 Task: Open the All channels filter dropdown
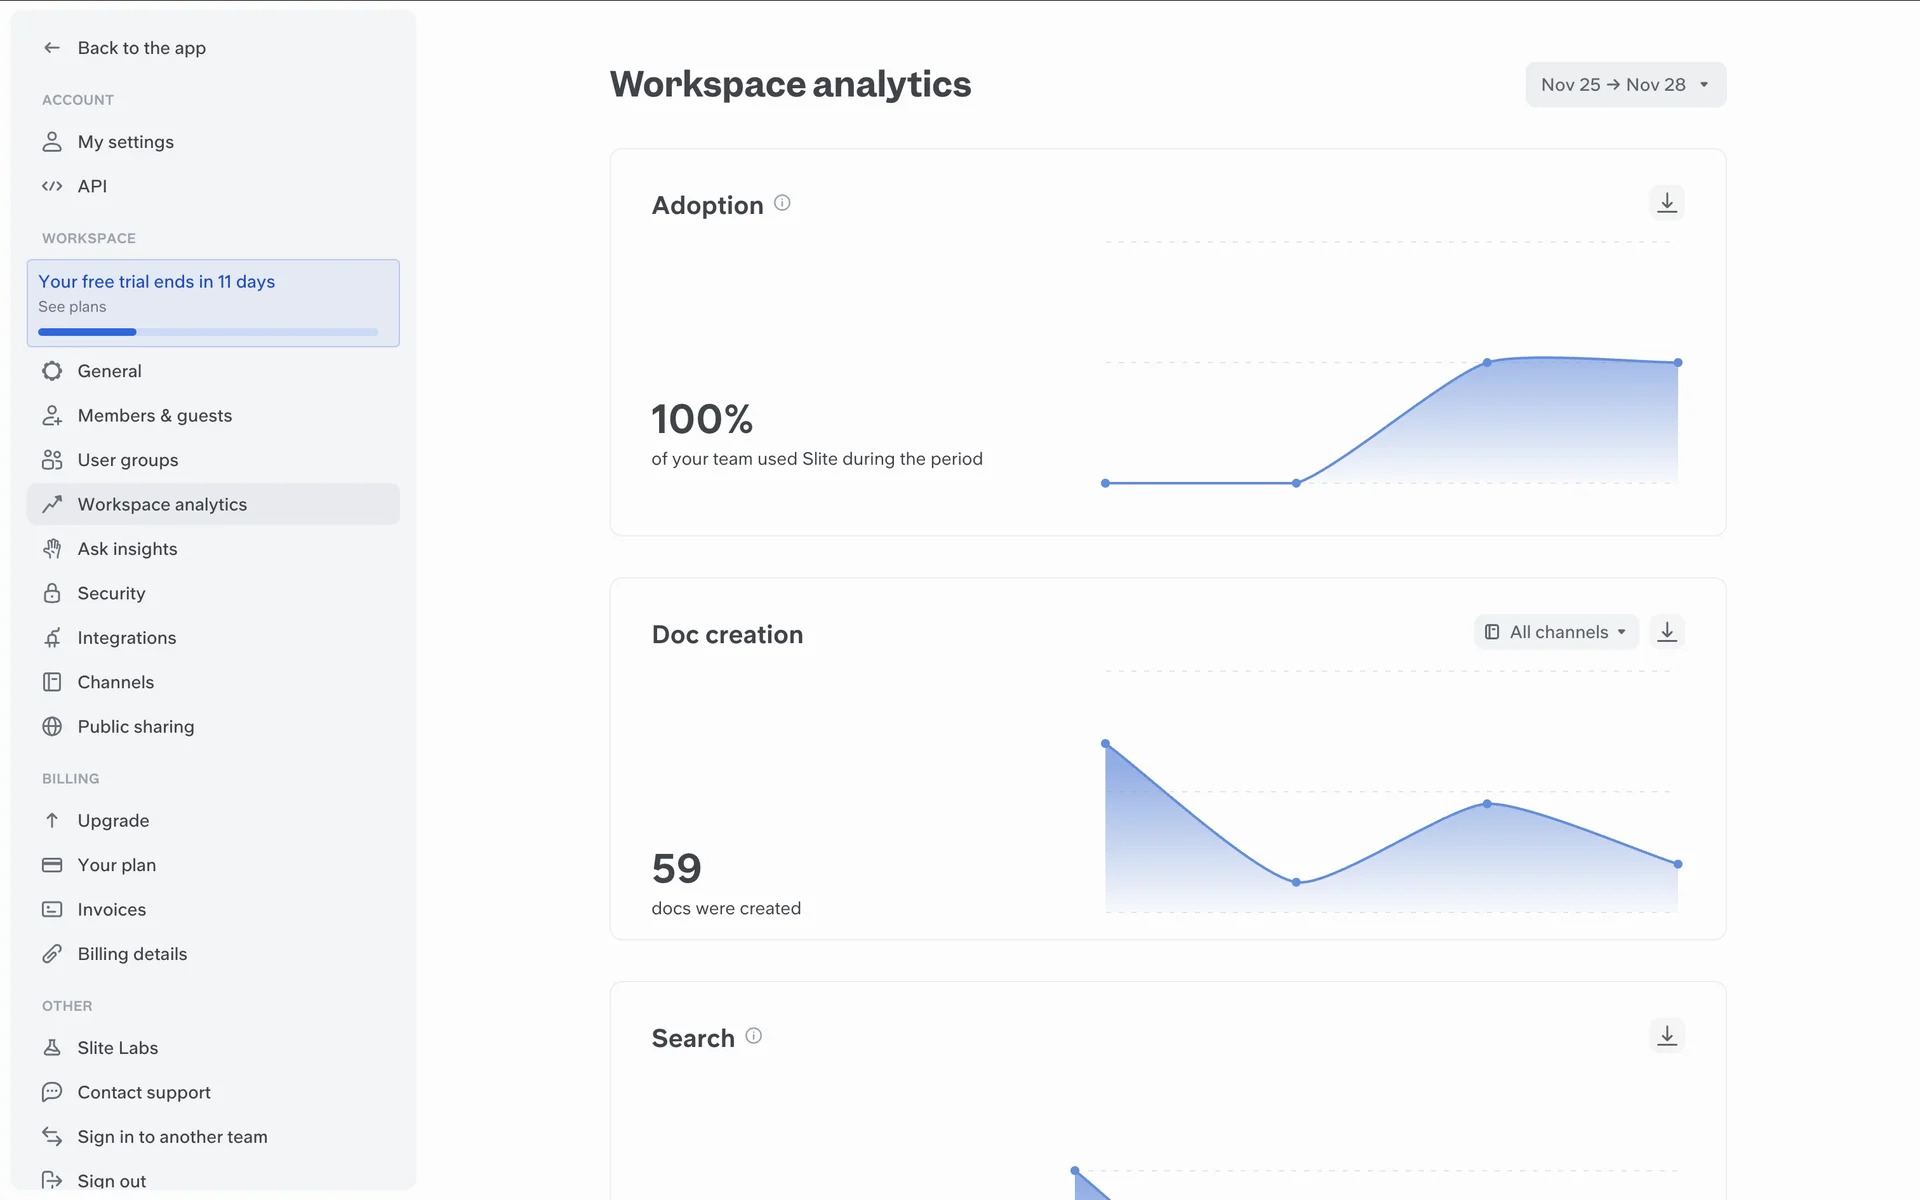(1556, 632)
